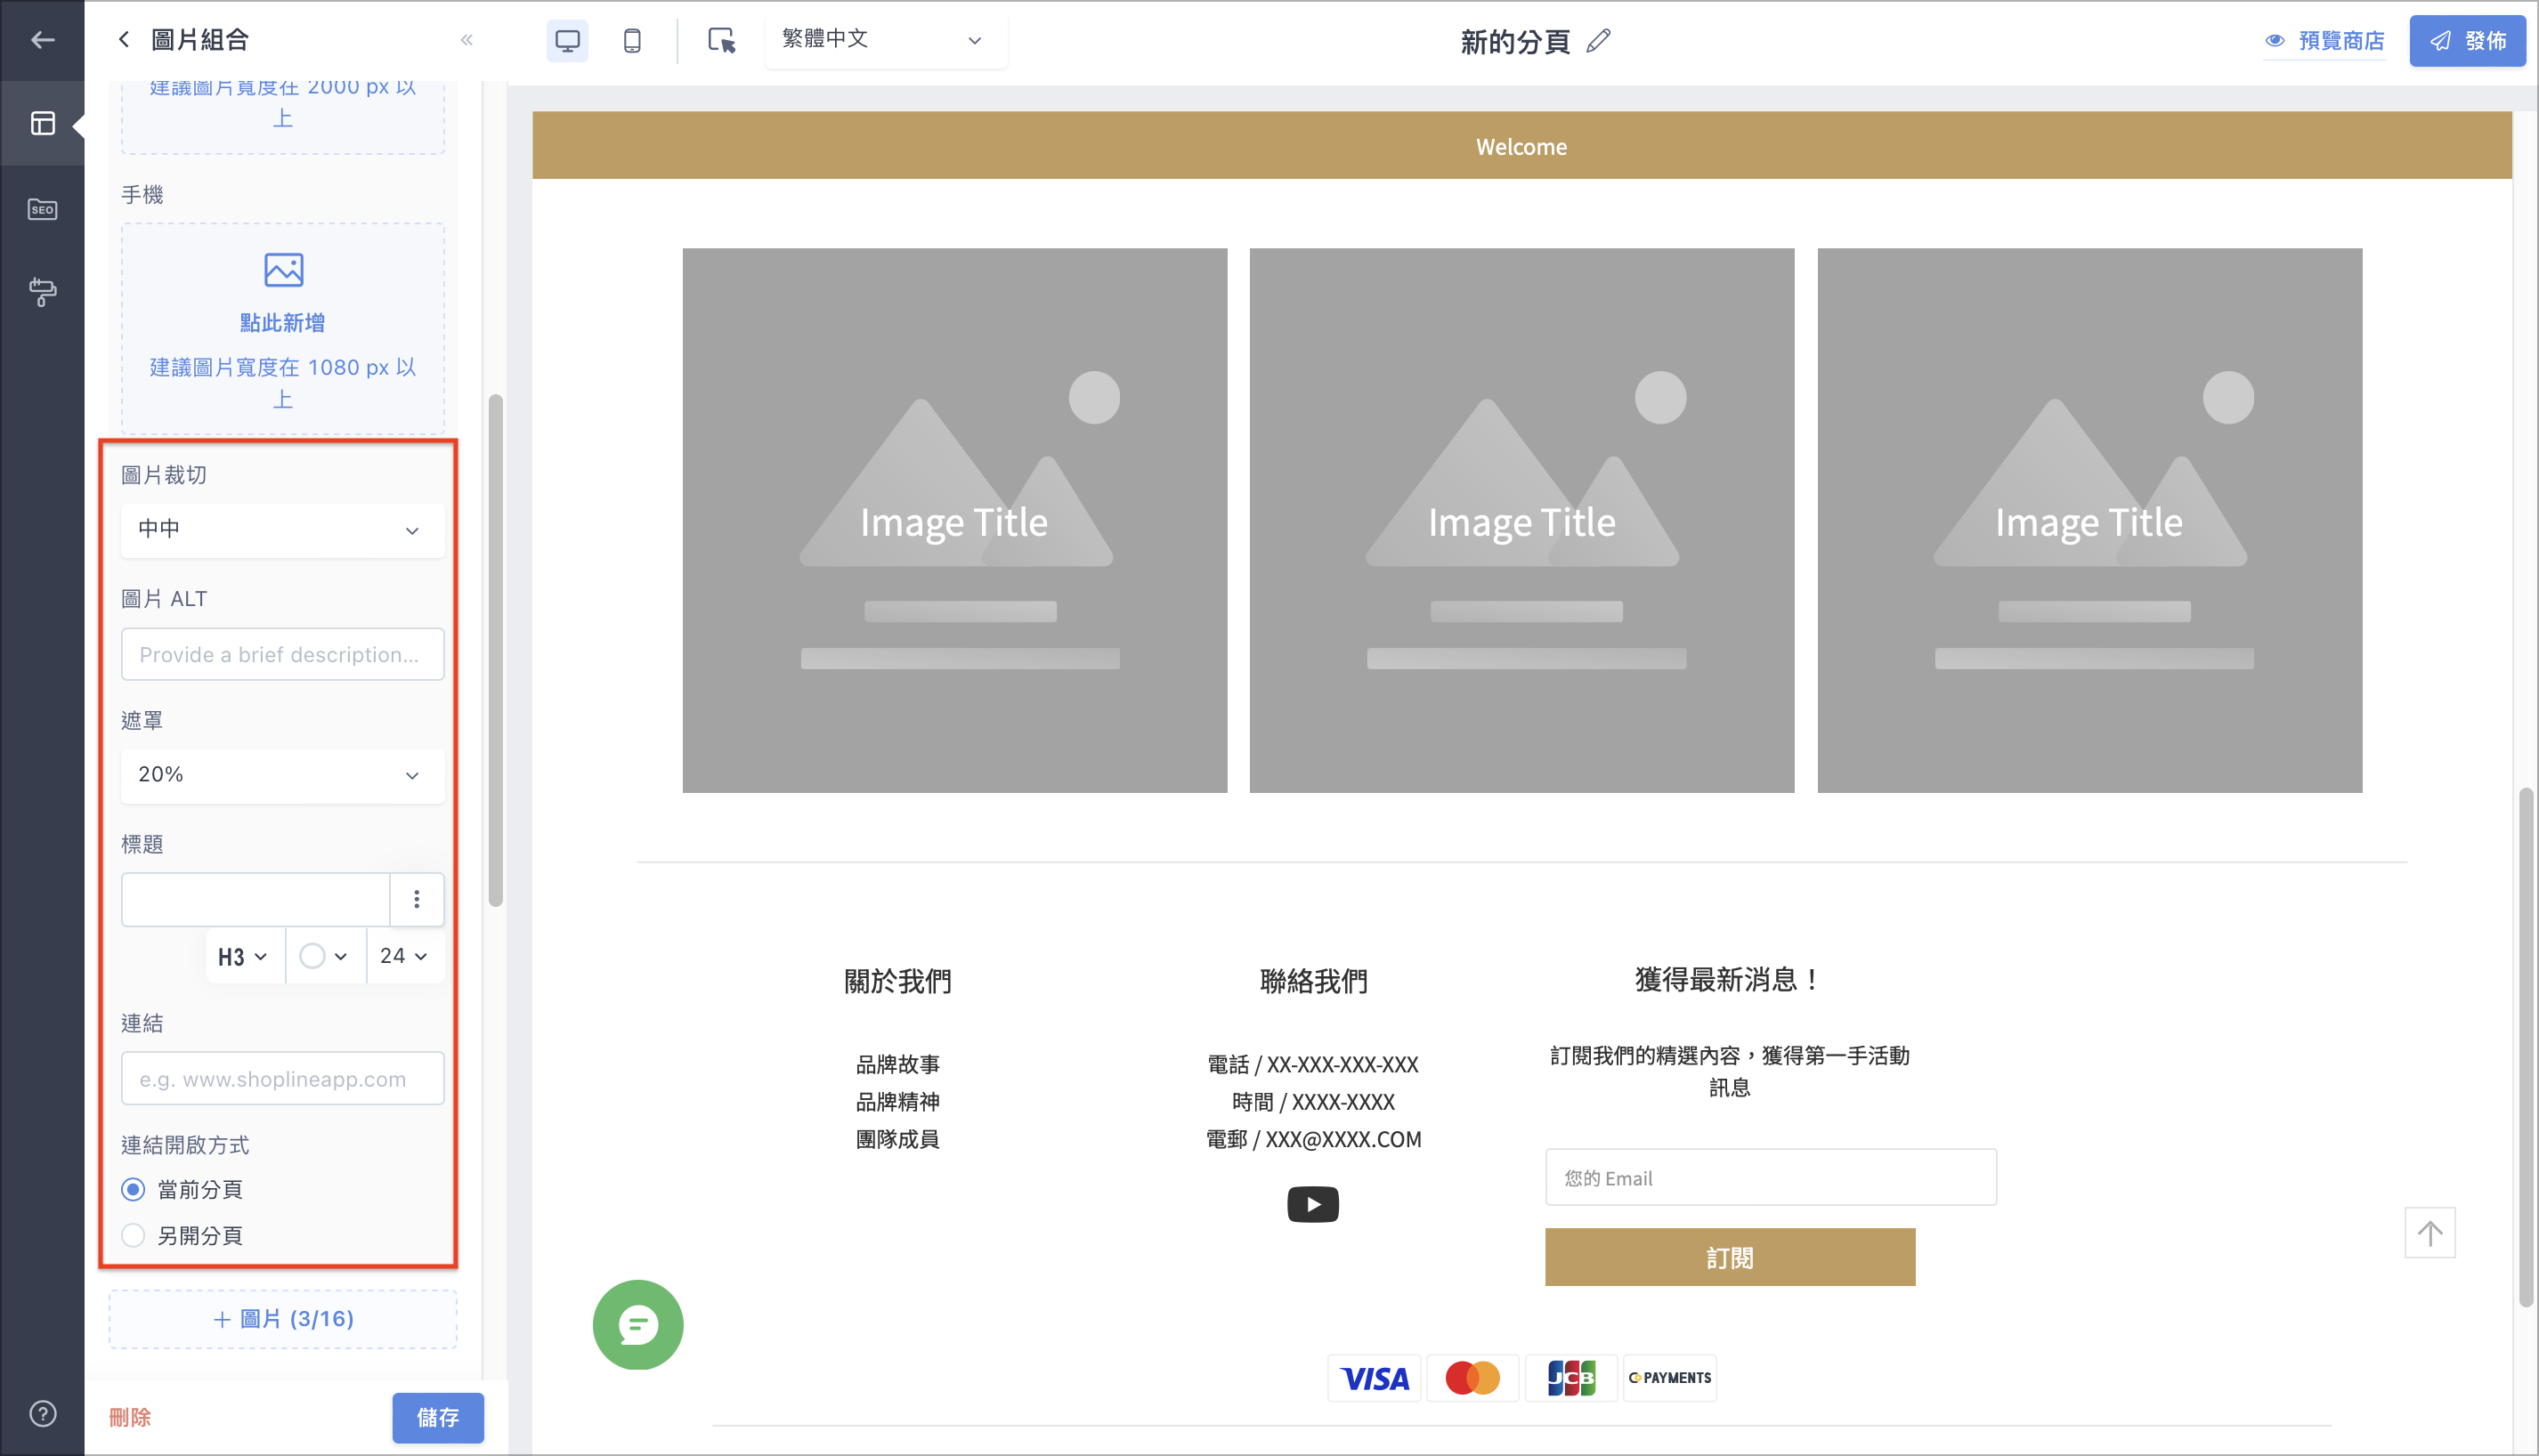Click the 連結 URL input field
Image resolution: width=2539 pixels, height=1456 pixels.
pos(283,1078)
